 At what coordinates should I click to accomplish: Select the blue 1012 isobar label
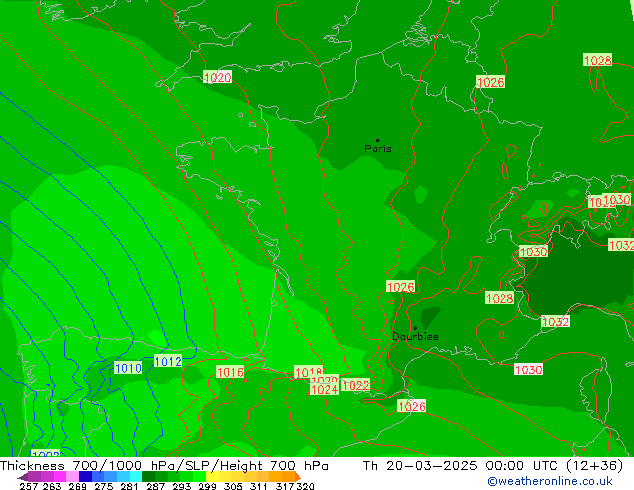[168, 361]
